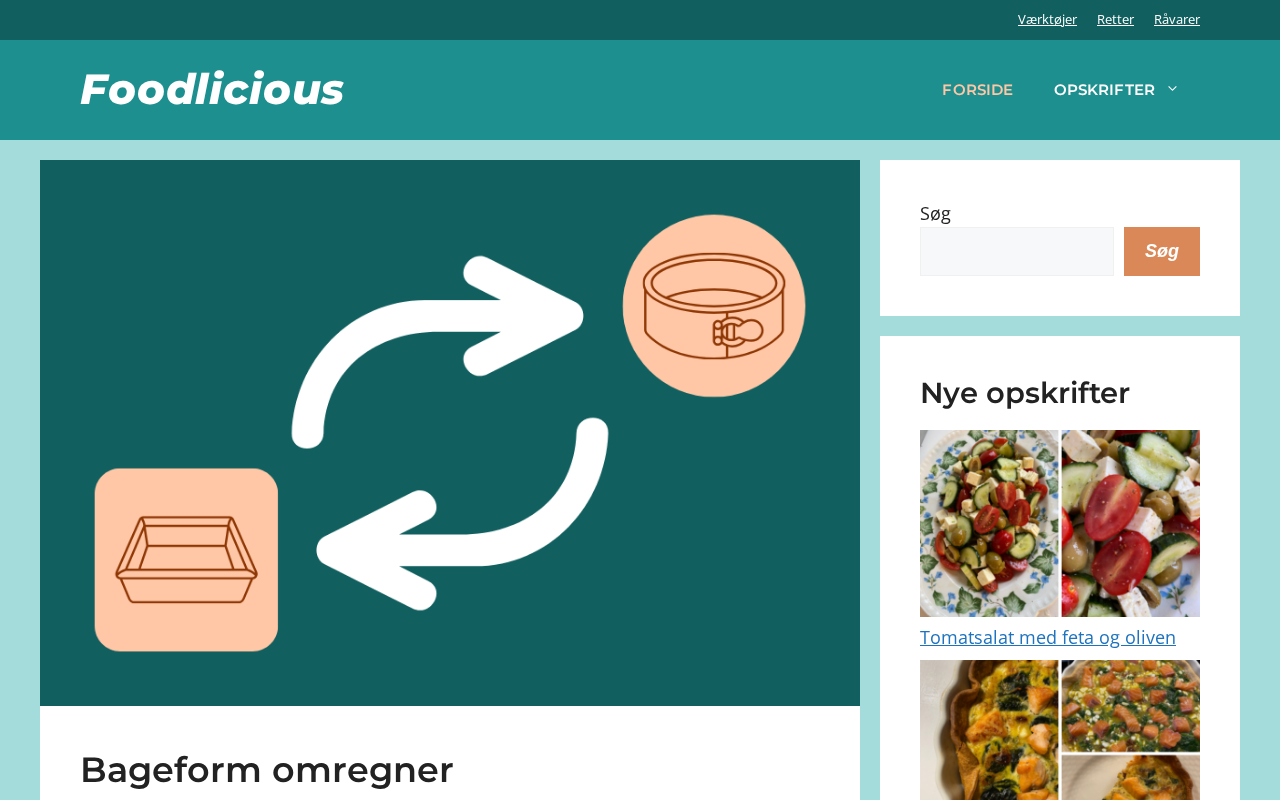Click the Søg label above search field
Image resolution: width=1280 pixels, height=800 pixels.
click(x=935, y=213)
